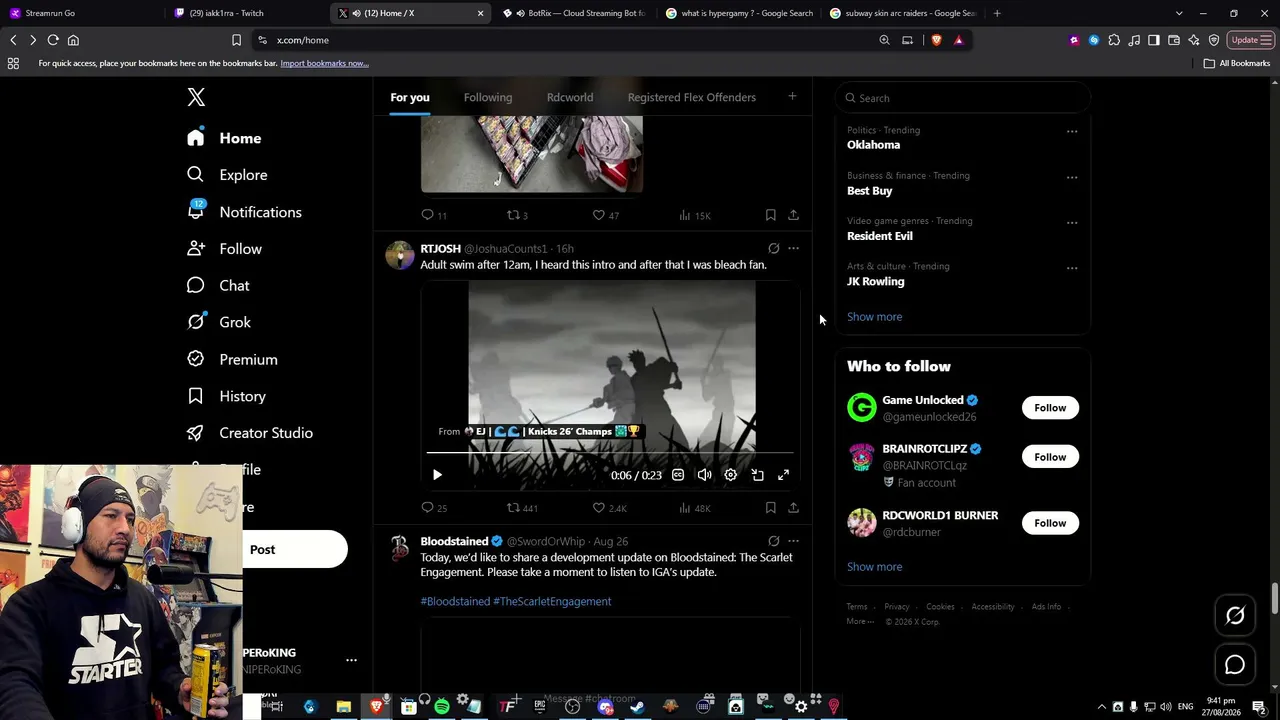
Task: Reload the current page
Action: point(53,40)
